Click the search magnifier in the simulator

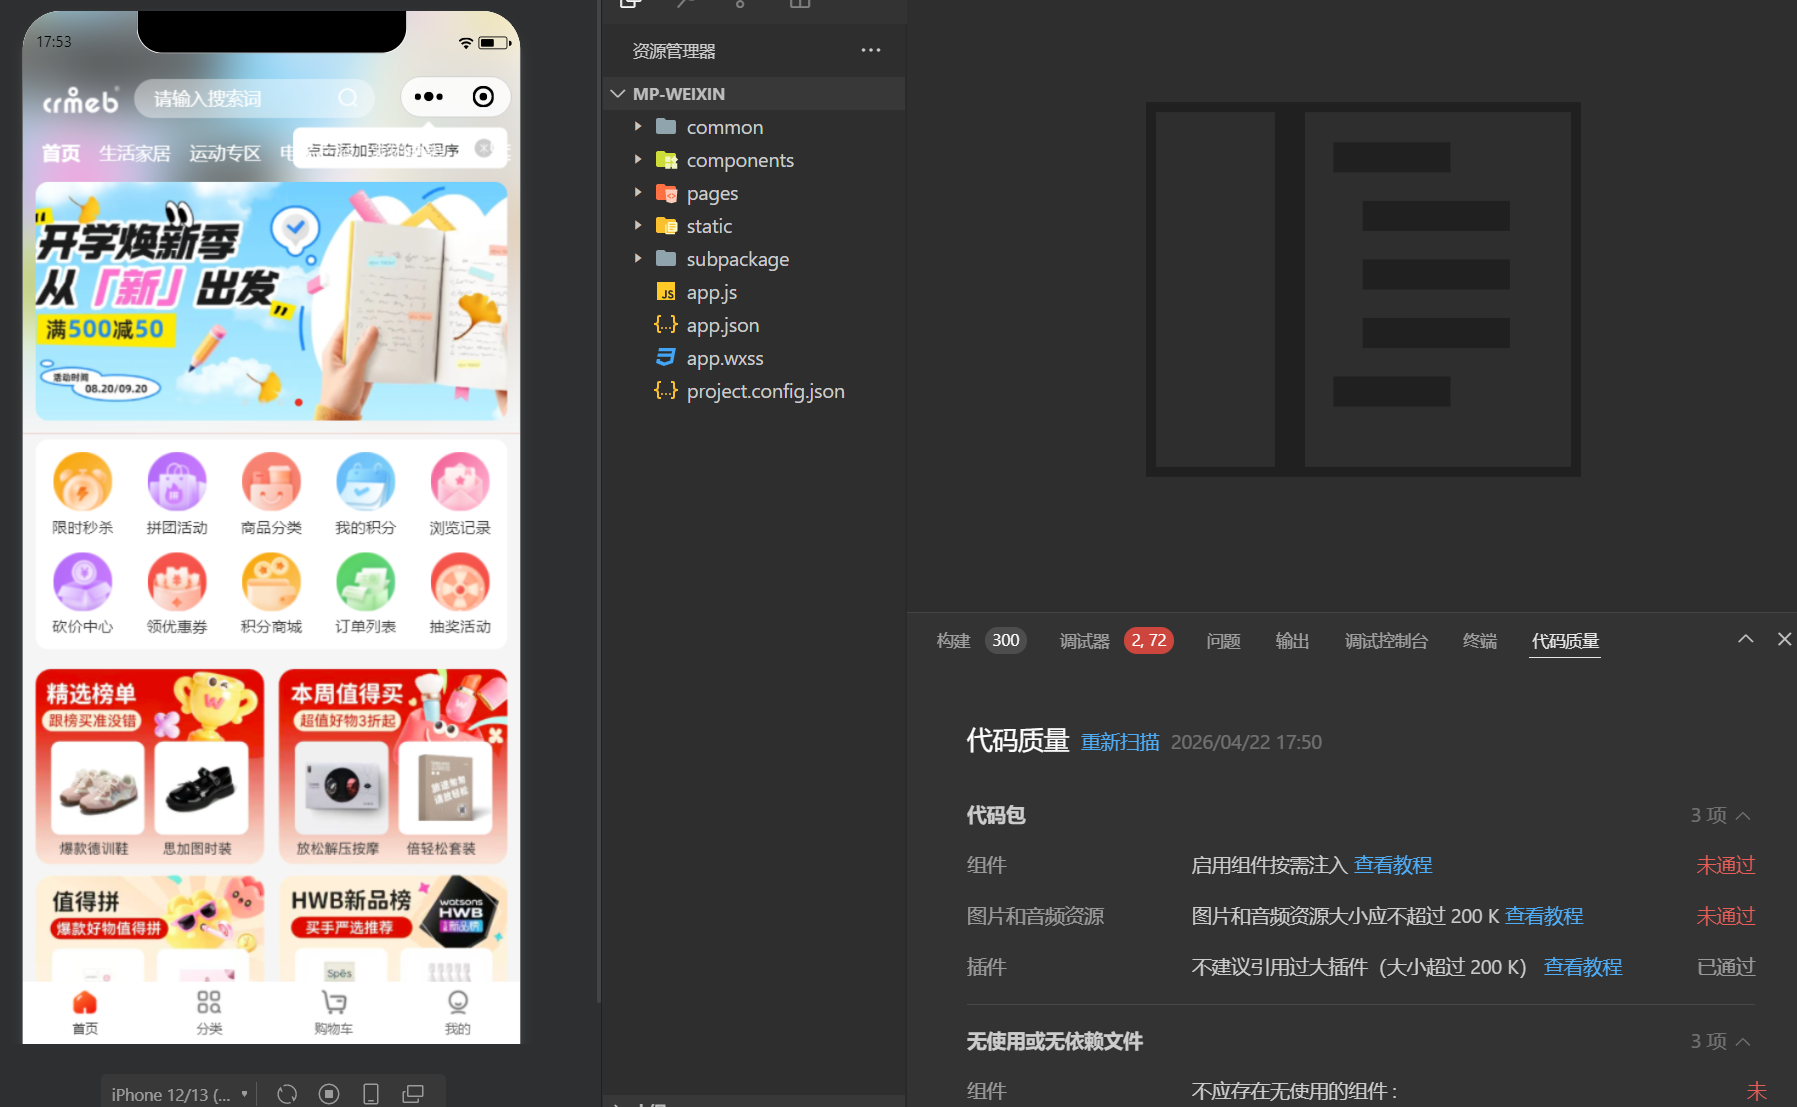(348, 98)
